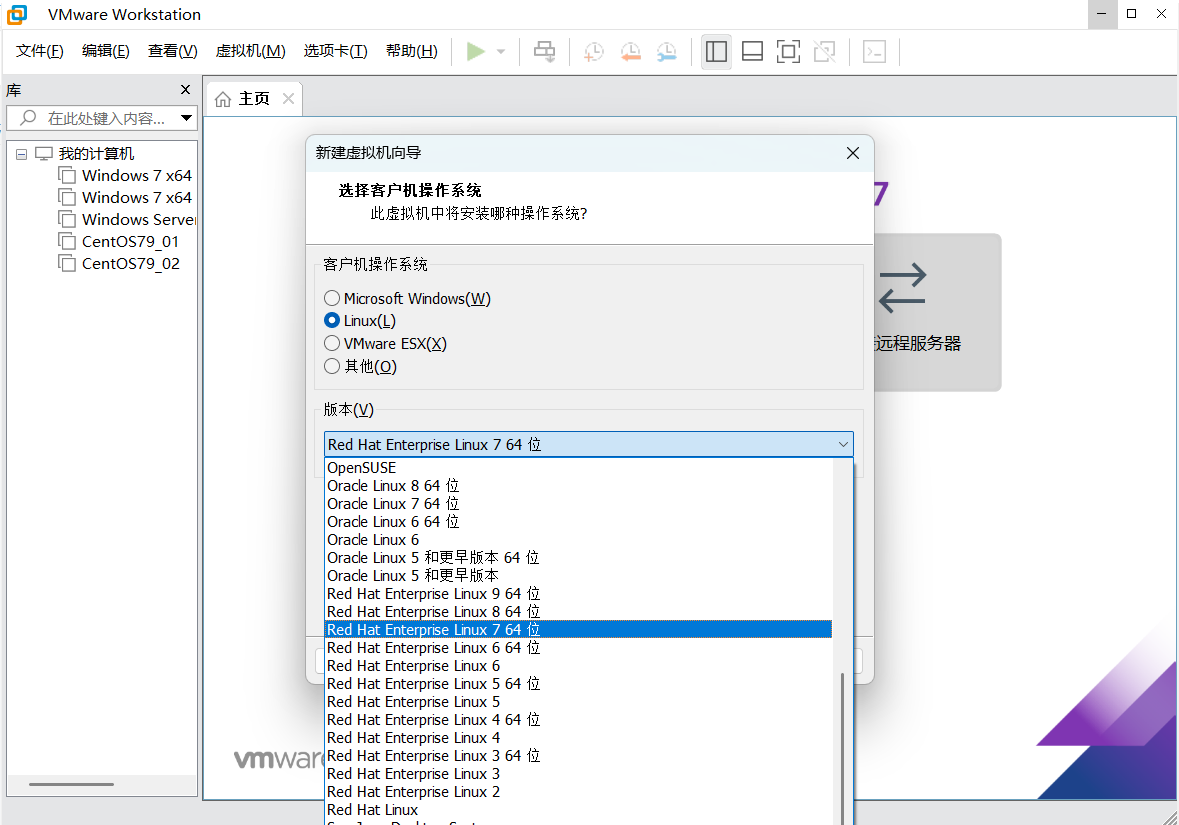
Task: Choose Red Hat Enterprise Linux 9 64 位
Action: click(x=578, y=594)
